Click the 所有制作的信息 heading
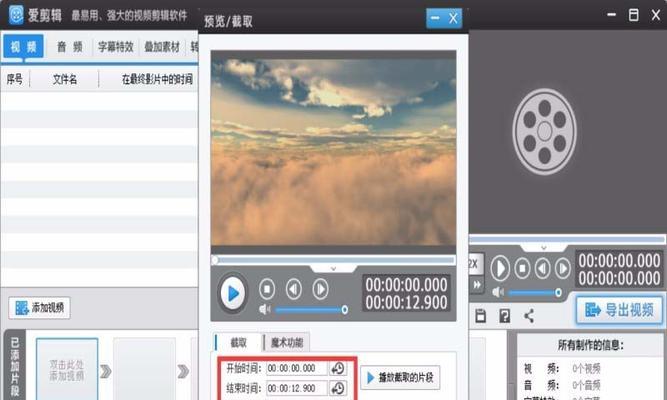 click(590, 345)
